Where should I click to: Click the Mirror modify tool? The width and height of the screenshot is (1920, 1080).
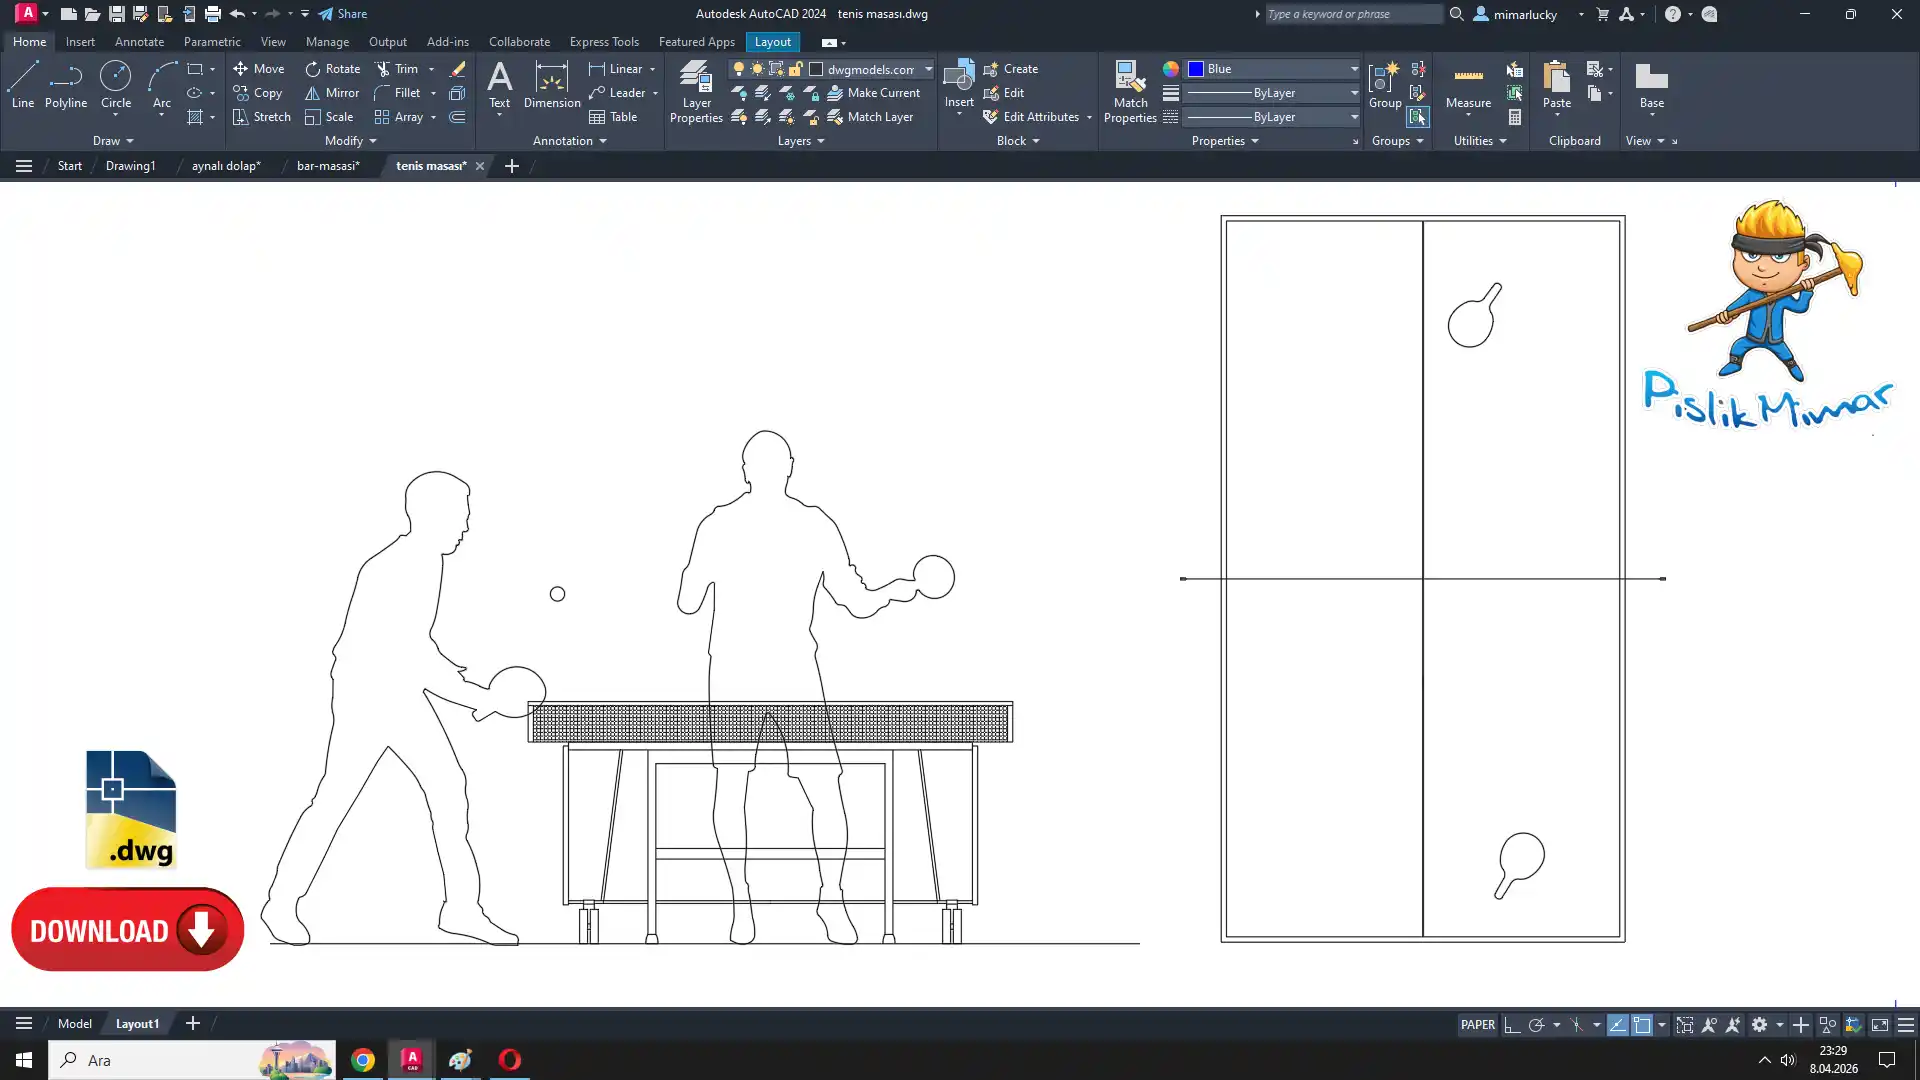[x=331, y=93]
